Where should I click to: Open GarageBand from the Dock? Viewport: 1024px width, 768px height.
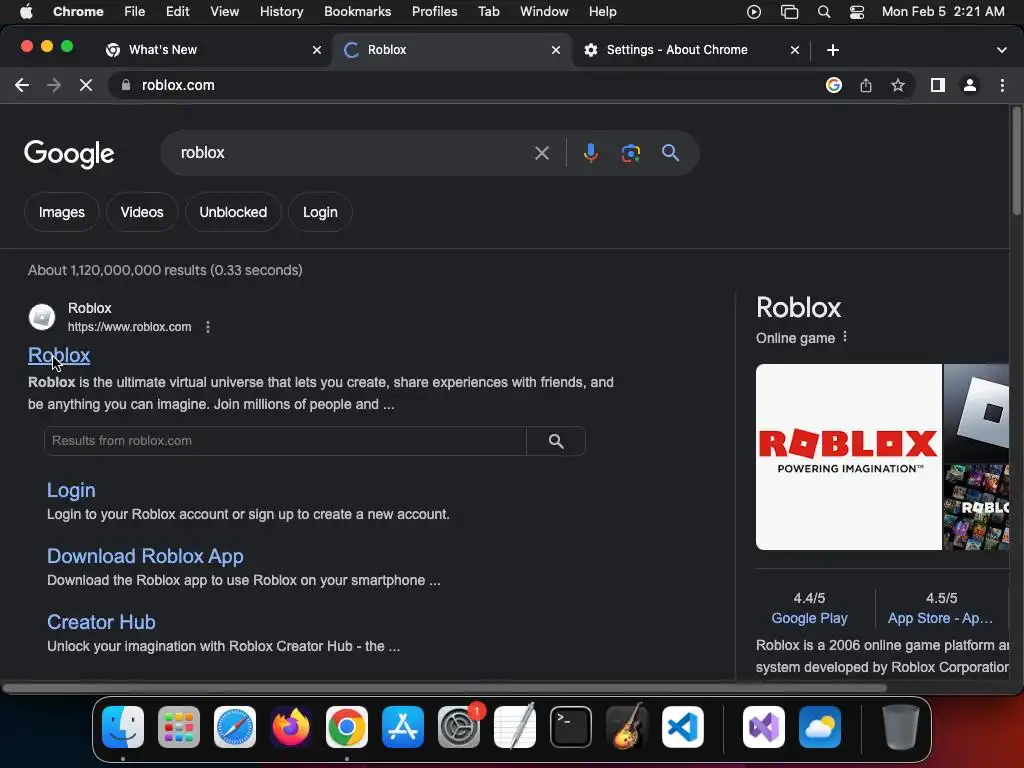(x=627, y=727)
